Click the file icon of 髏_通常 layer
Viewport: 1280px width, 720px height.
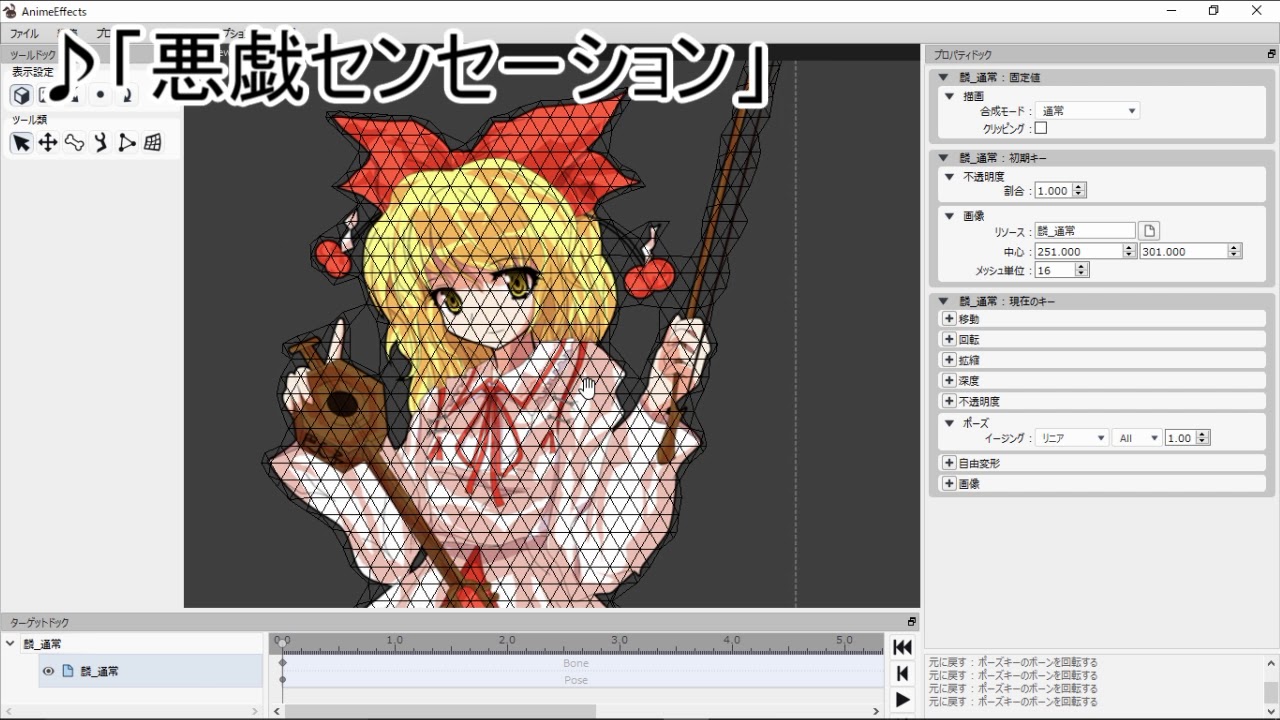68,671
